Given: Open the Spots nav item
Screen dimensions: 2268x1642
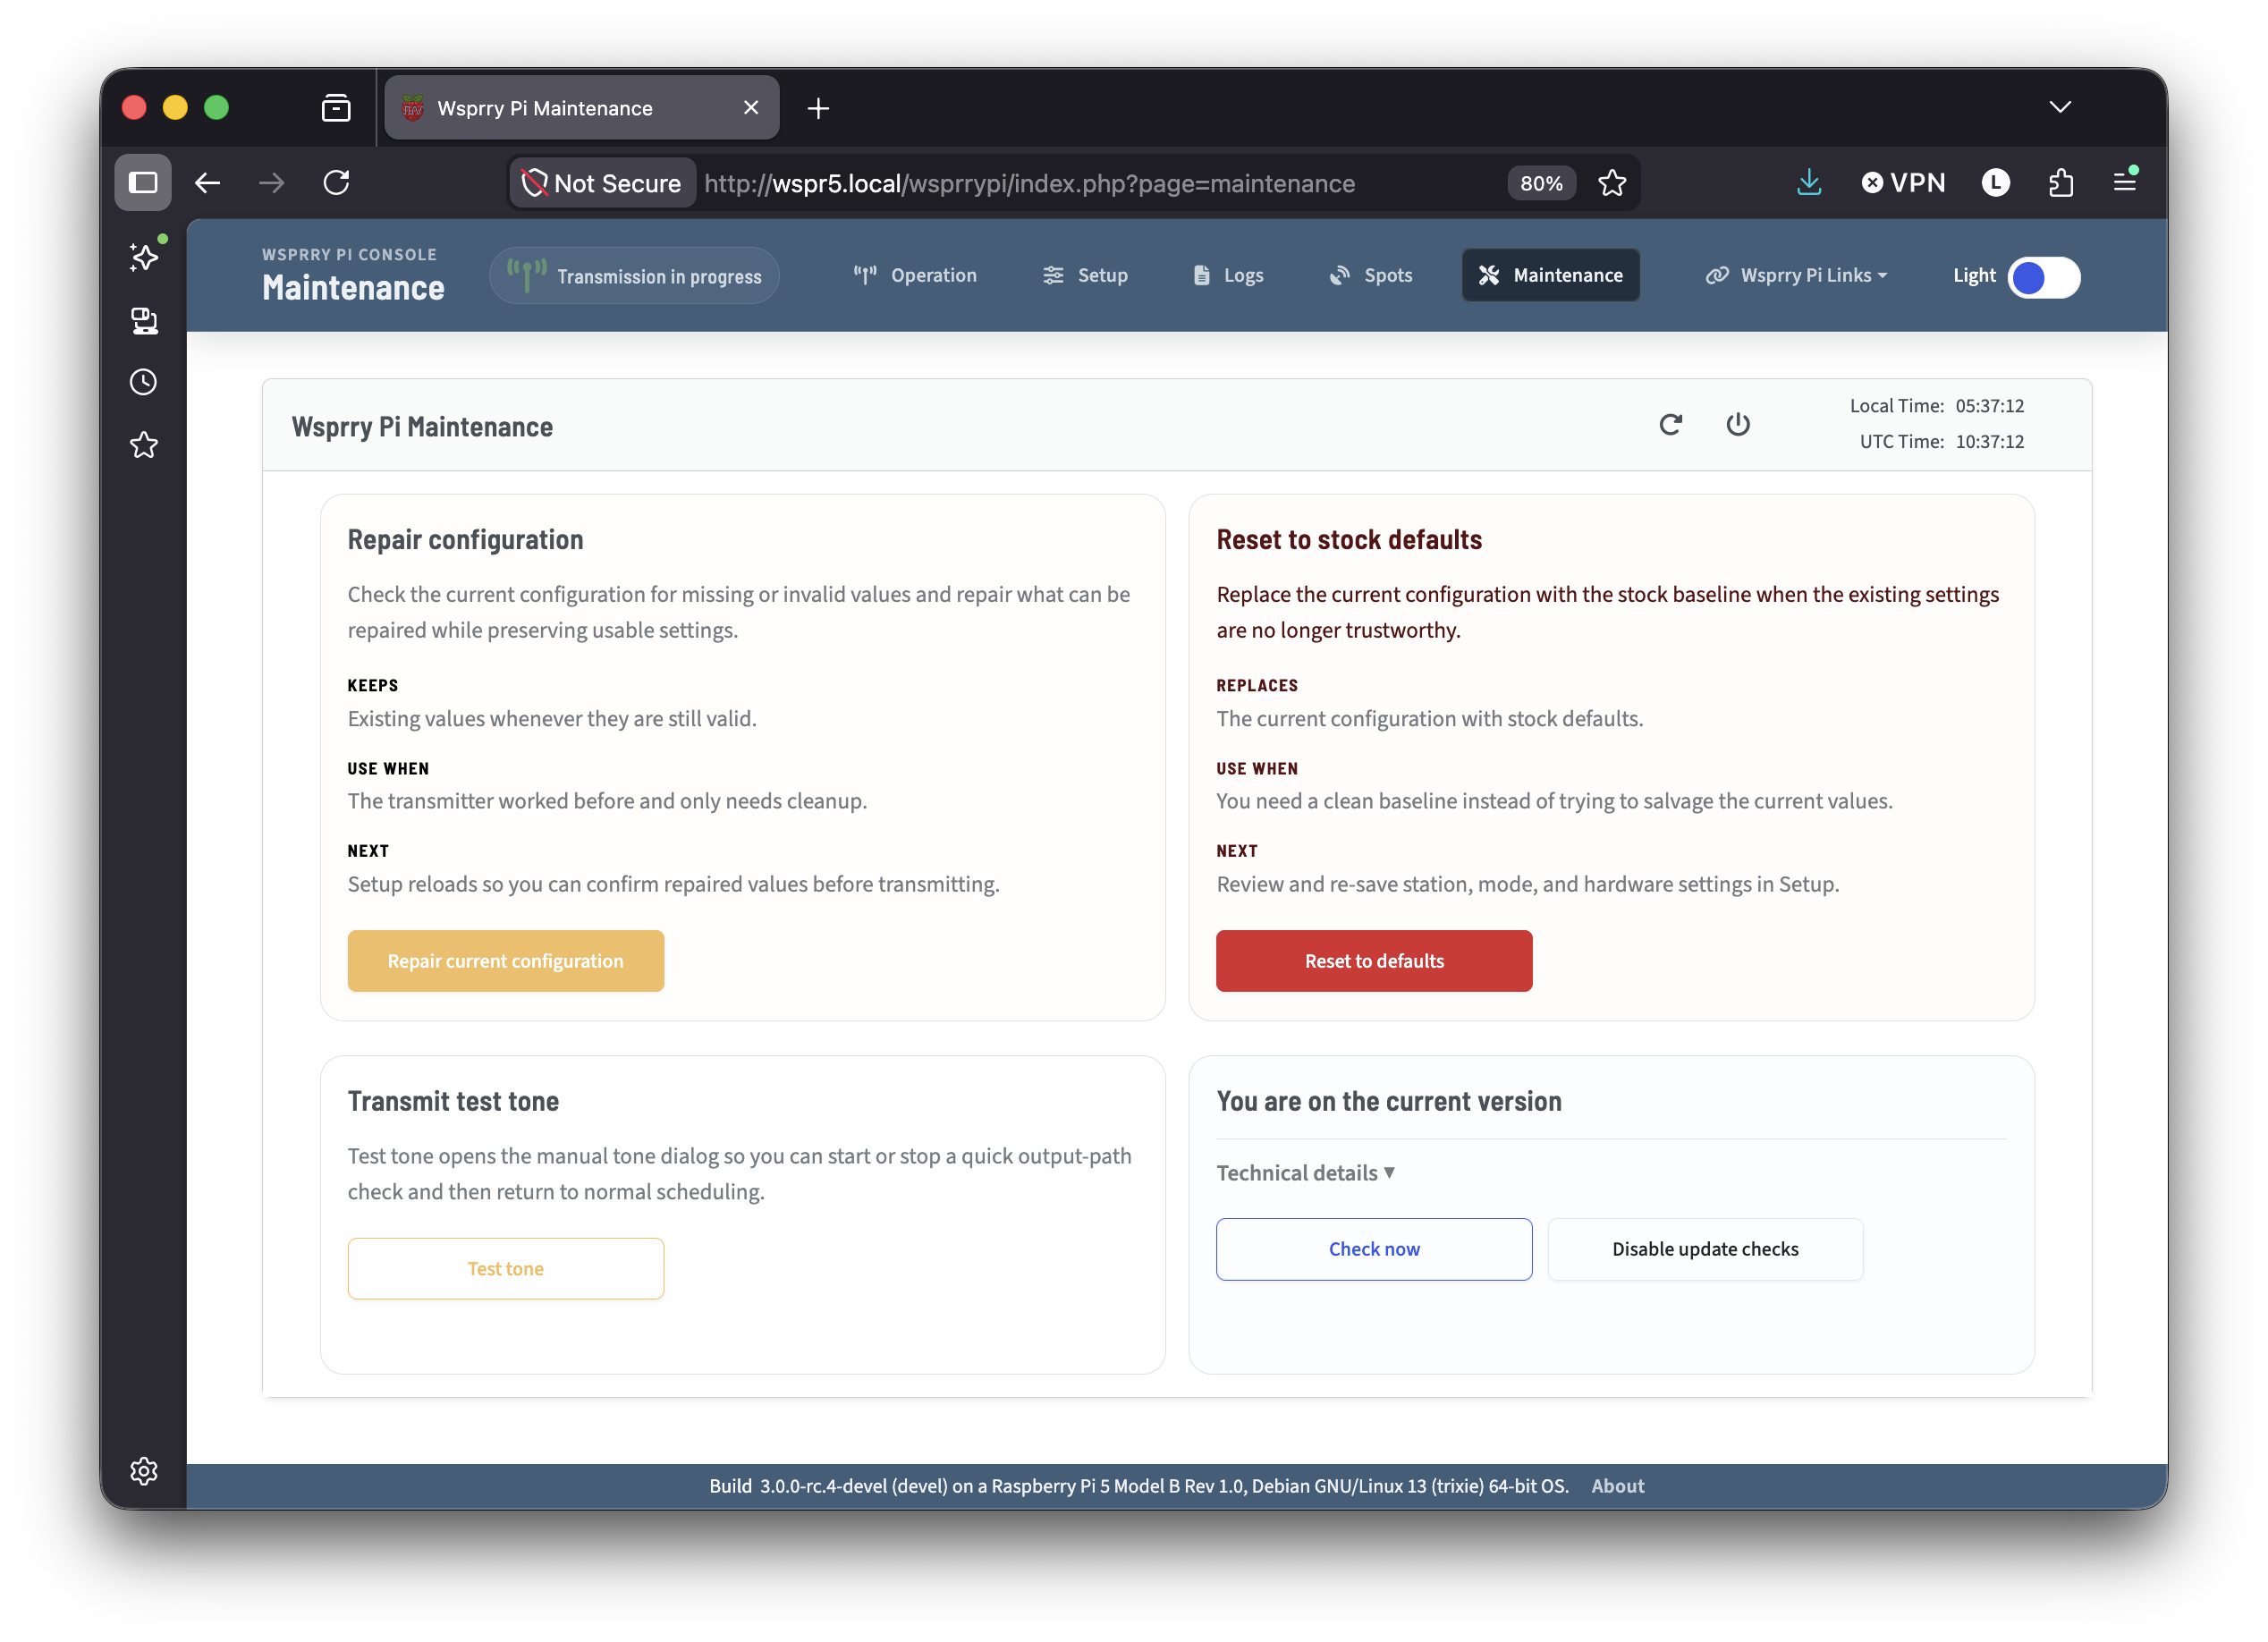Looking at the screenshot, I should [1370, 275].
